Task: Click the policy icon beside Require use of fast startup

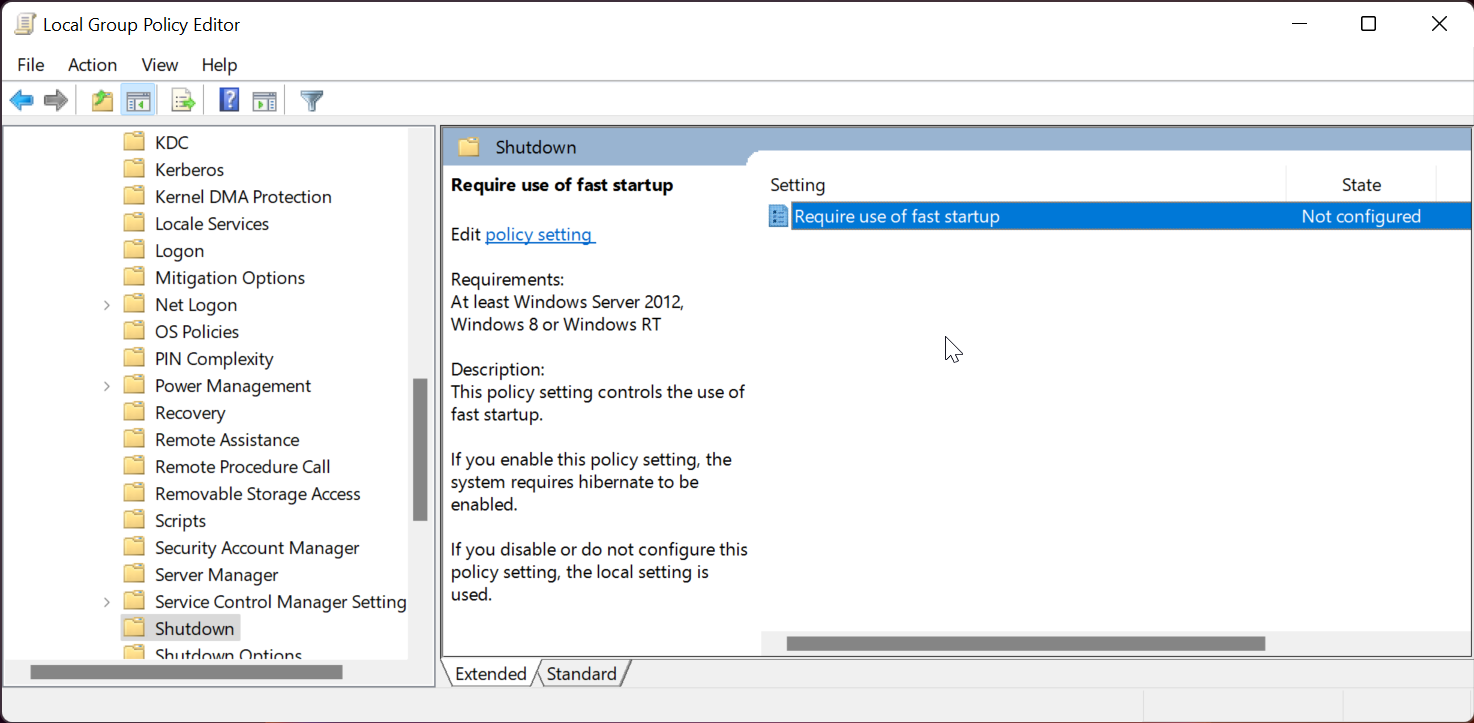Action: coord(778,215)
